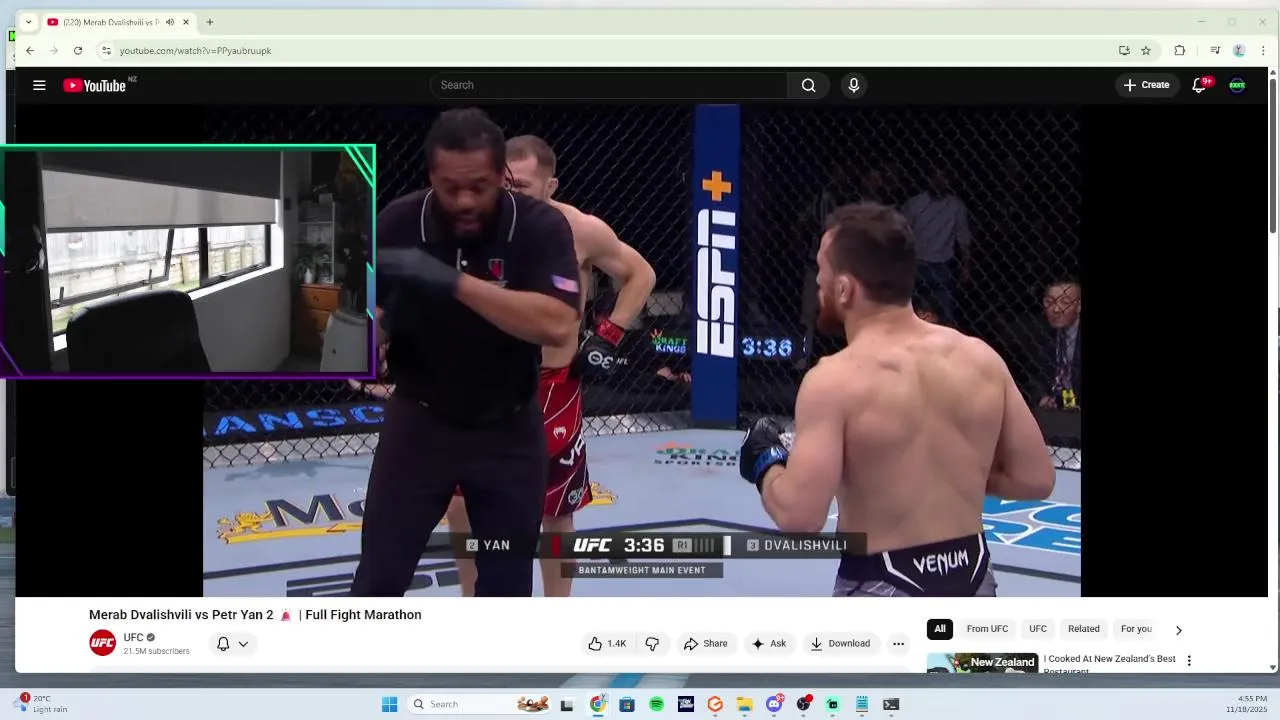Open the YouTube guide hamburger menu

click(x=39, y=85)
